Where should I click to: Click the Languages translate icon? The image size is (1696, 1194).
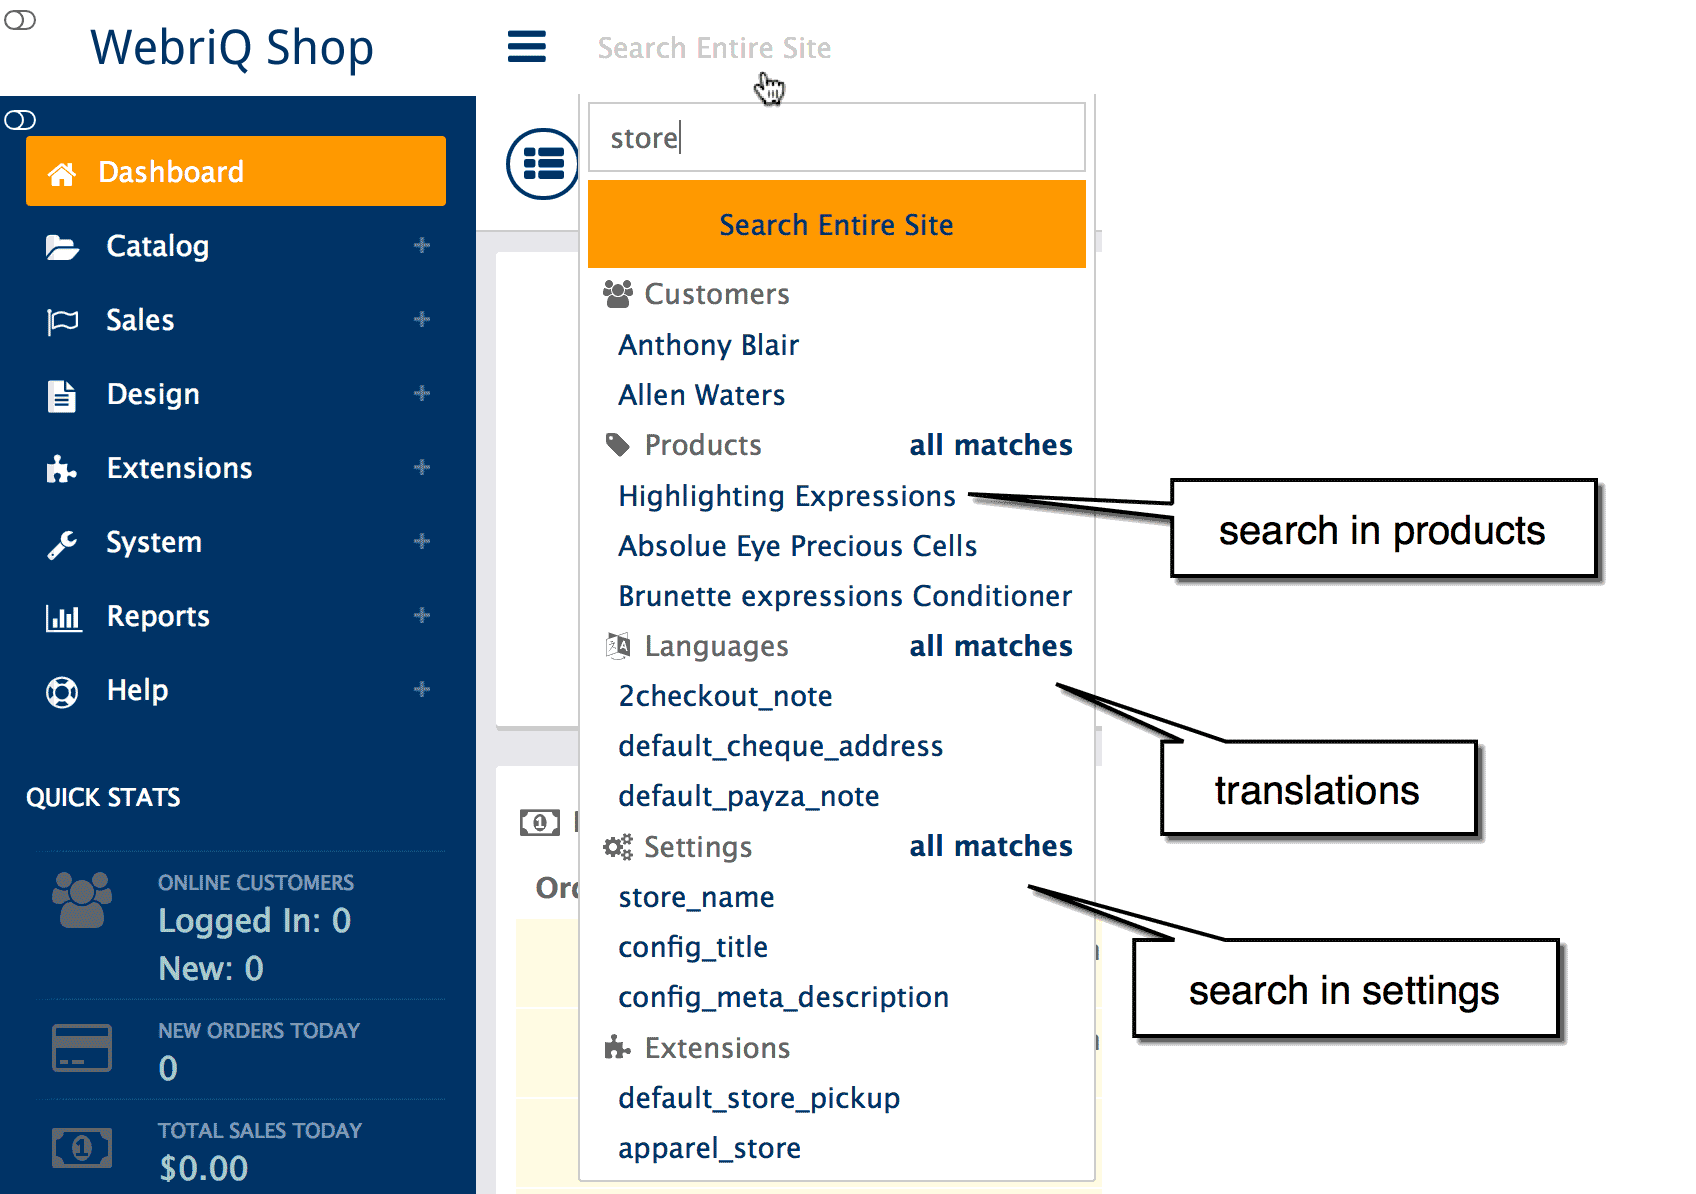(618, 646)
